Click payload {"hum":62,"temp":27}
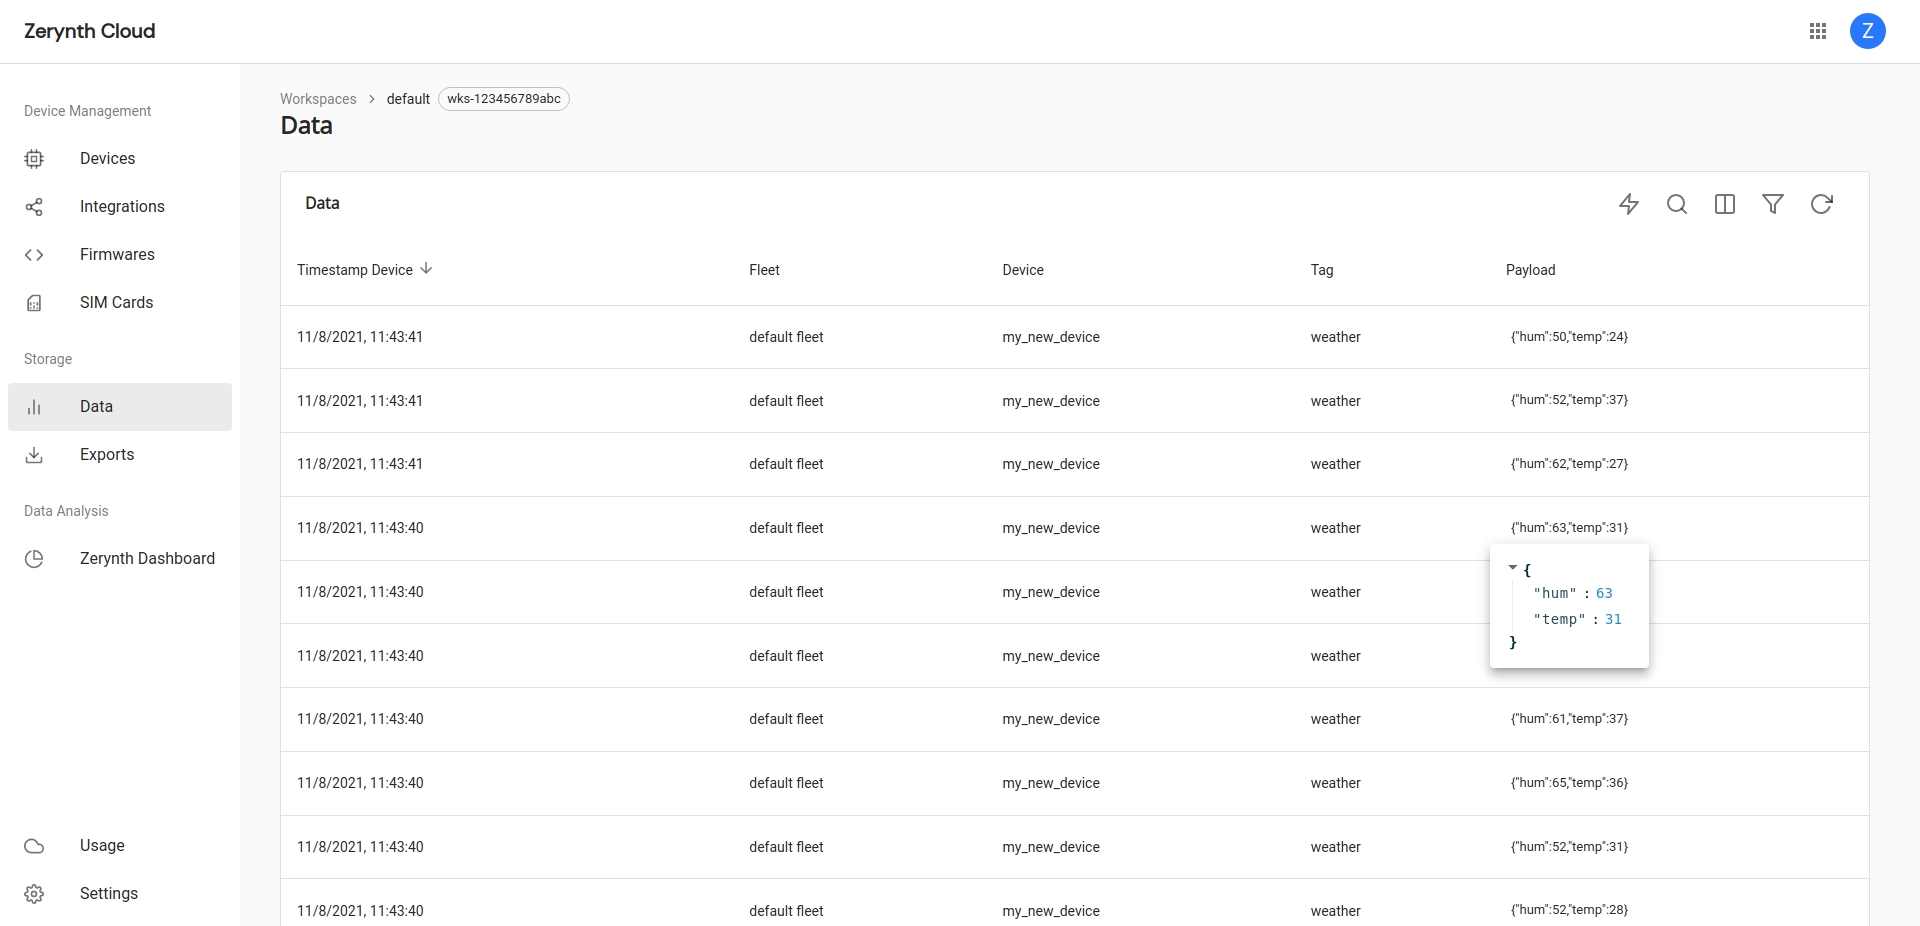Screen dimensions: 1920x926 coord(1569,464)
